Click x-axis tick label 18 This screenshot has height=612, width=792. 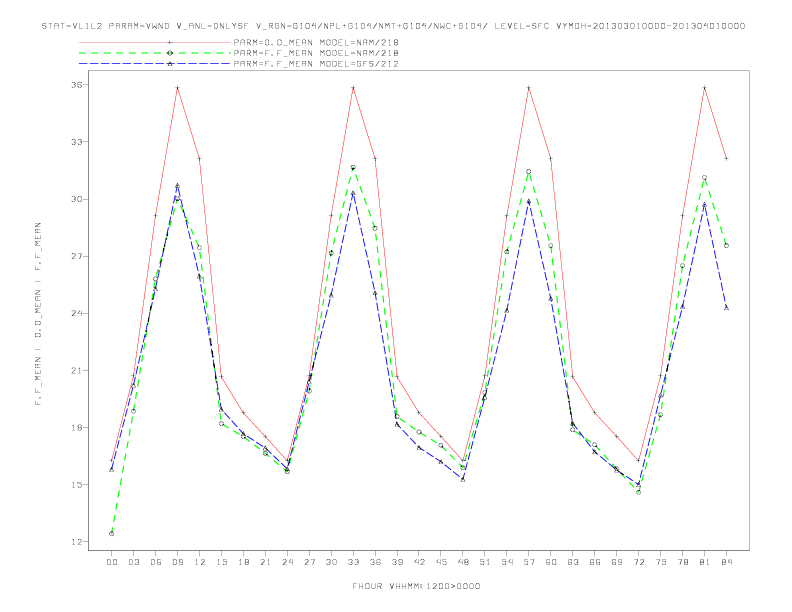[243, 562]
